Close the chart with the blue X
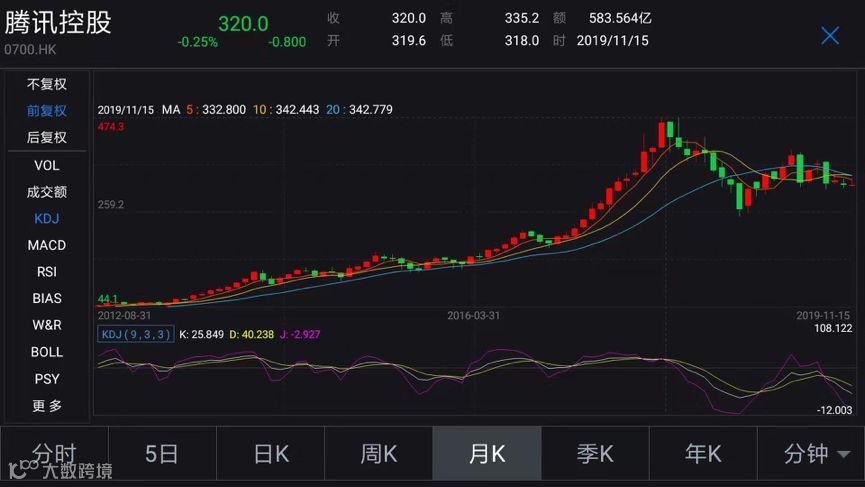The width and height of the screenshot is (865, 487). pos(830,36)
